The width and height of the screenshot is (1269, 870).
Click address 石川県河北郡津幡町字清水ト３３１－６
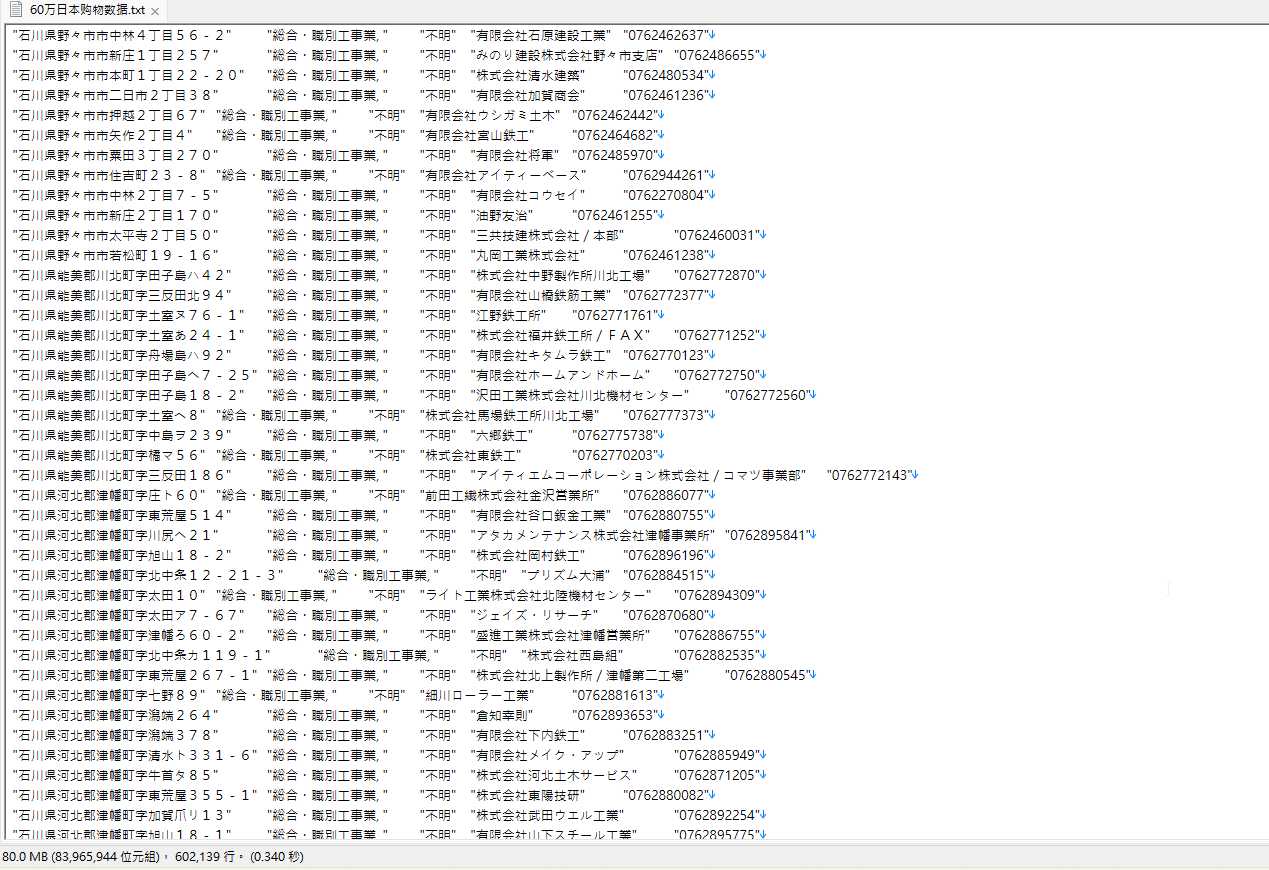[x=135, y=755]
